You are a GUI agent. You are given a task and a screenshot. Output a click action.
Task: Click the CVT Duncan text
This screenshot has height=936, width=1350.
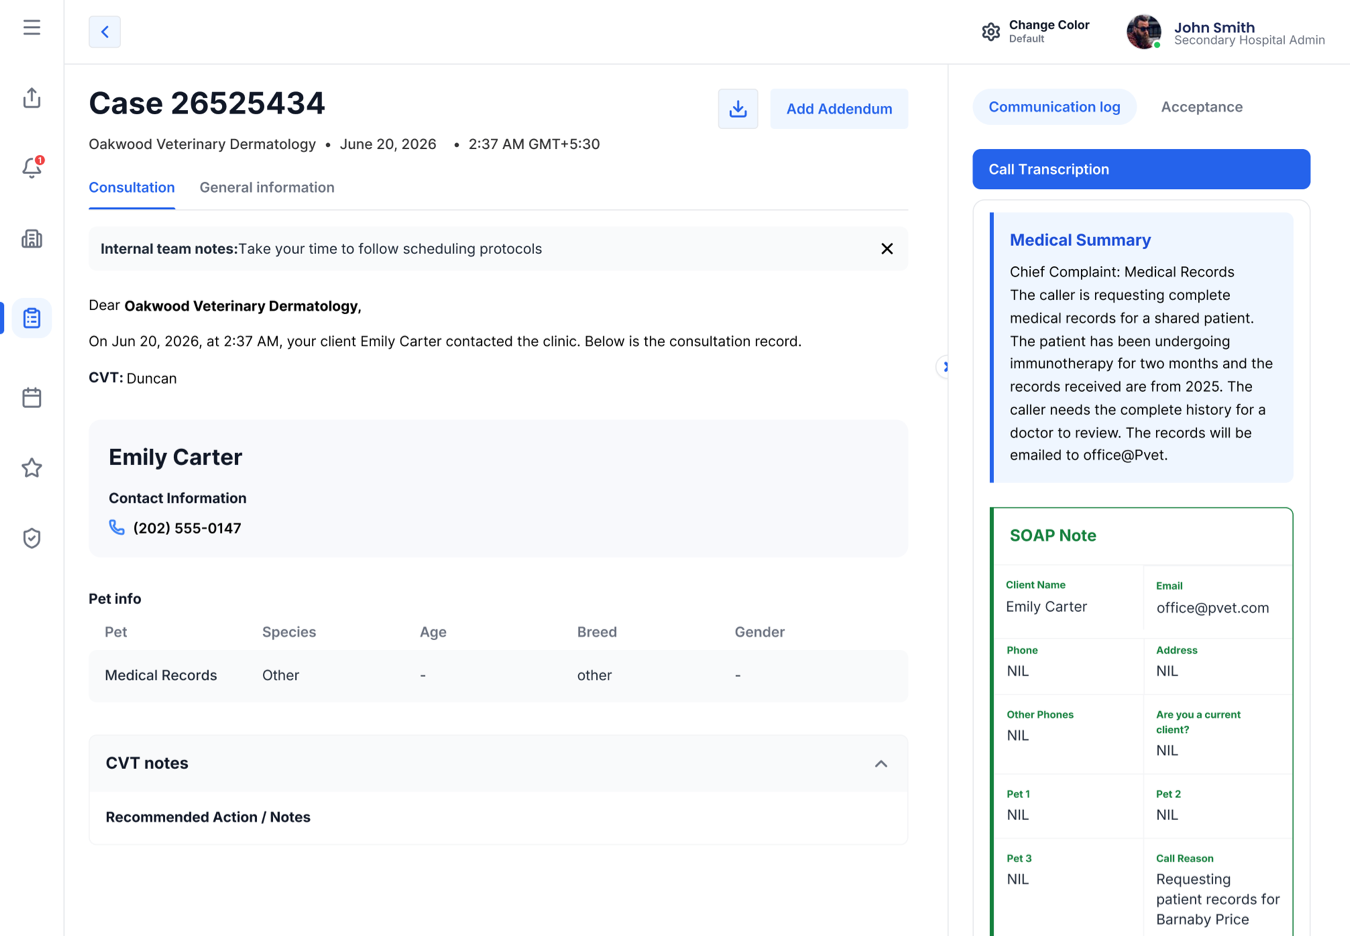click(x=133, y=378)
